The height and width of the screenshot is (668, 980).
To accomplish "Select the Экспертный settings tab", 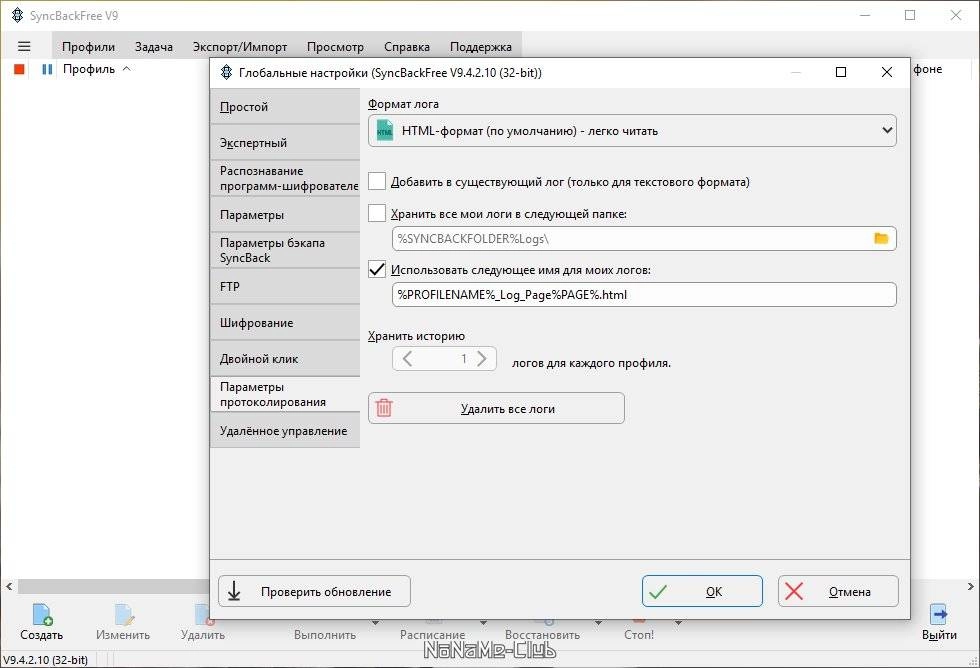I will (x=286, y=142).
